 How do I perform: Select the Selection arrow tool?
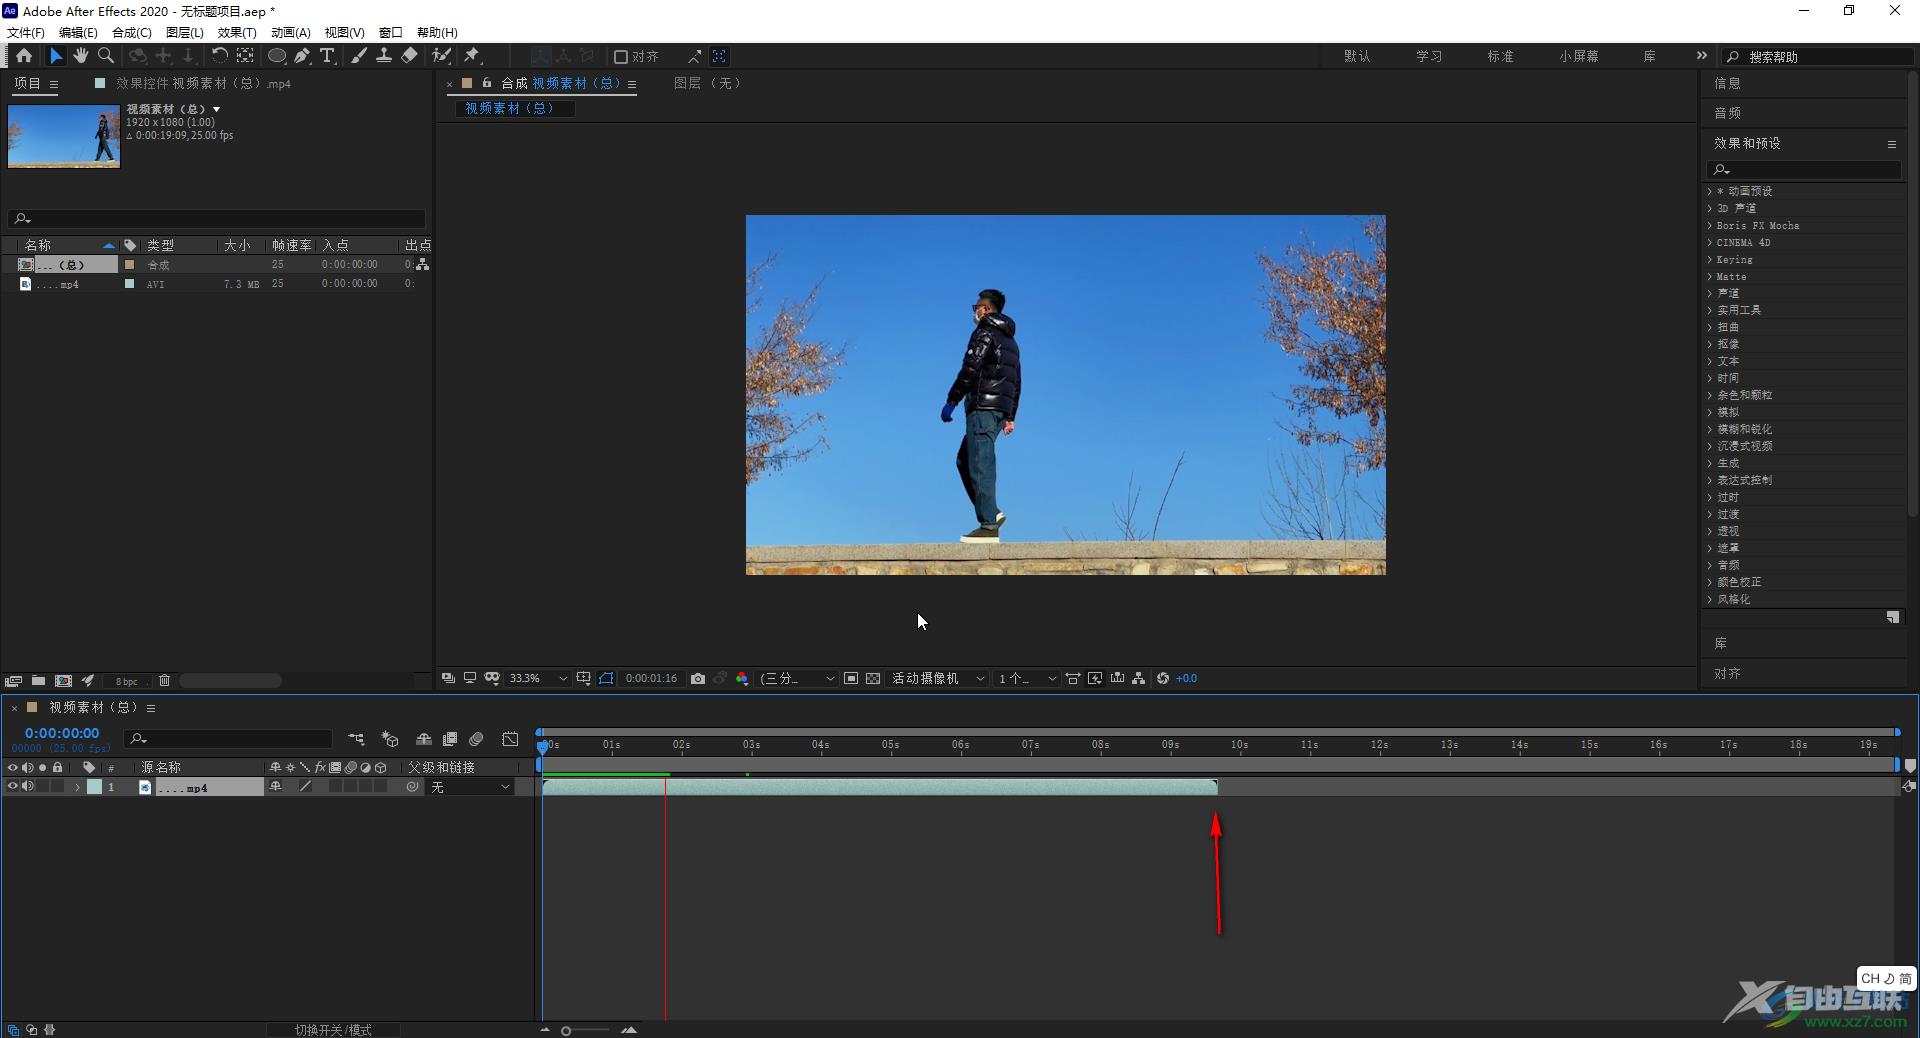click(x=56, y=56)
